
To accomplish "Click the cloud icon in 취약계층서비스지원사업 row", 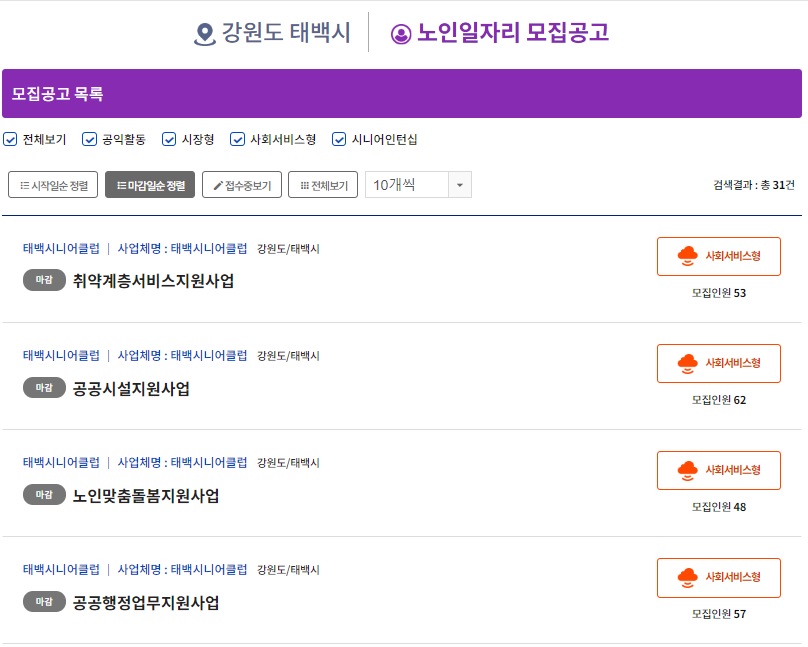I will (687, 256).
